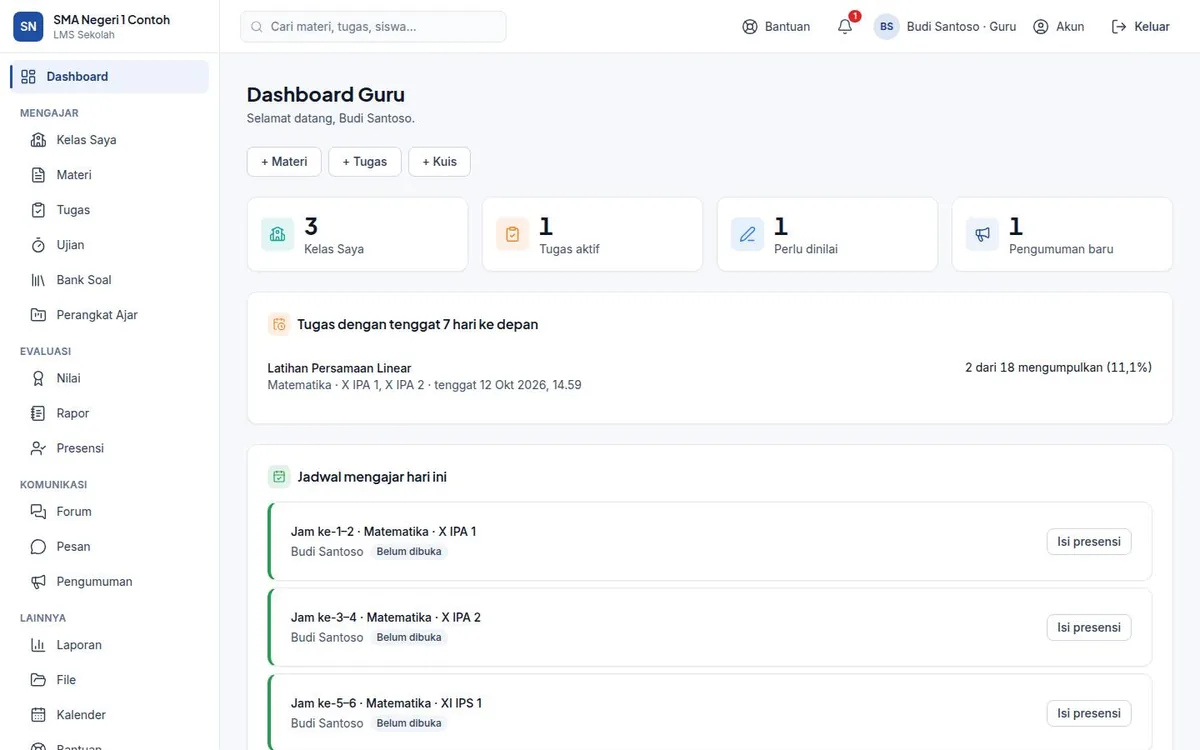The width and height of the screenshot is (1200, 750).
Task: Click schedule row Jam ke-1–2 Matematika X IPA 1
Action: point(710,541)
